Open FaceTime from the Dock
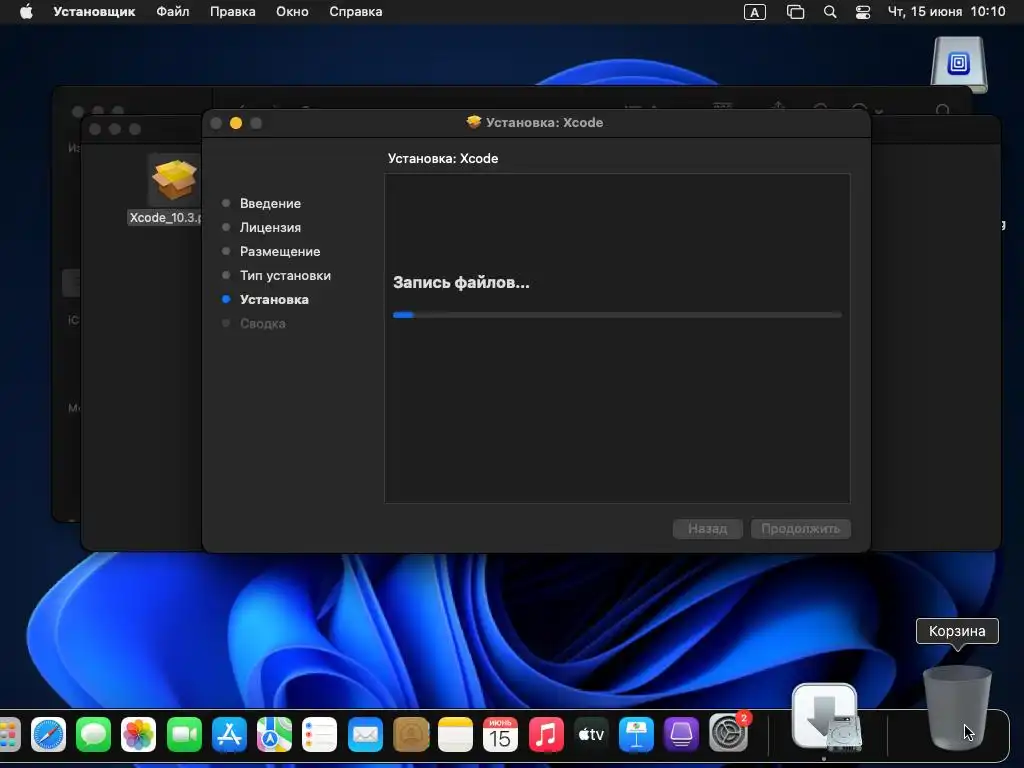 184,734
